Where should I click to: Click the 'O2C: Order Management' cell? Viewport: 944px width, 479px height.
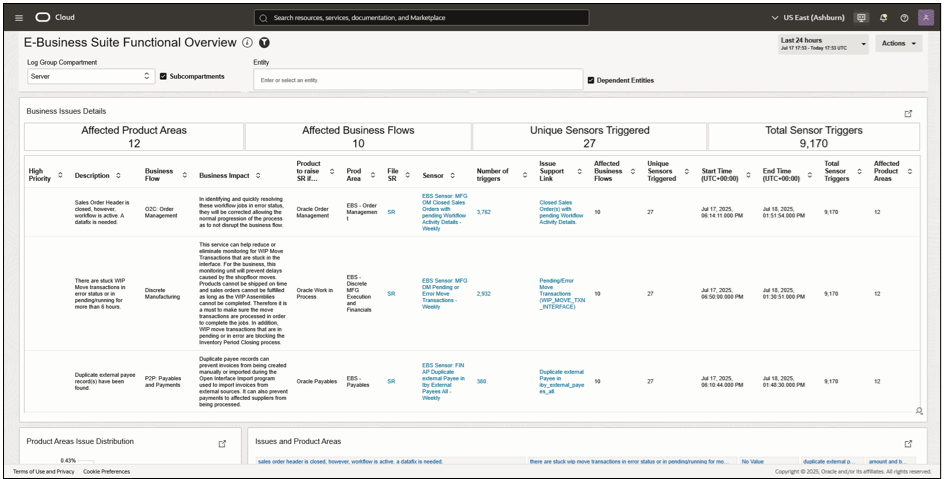161,212
